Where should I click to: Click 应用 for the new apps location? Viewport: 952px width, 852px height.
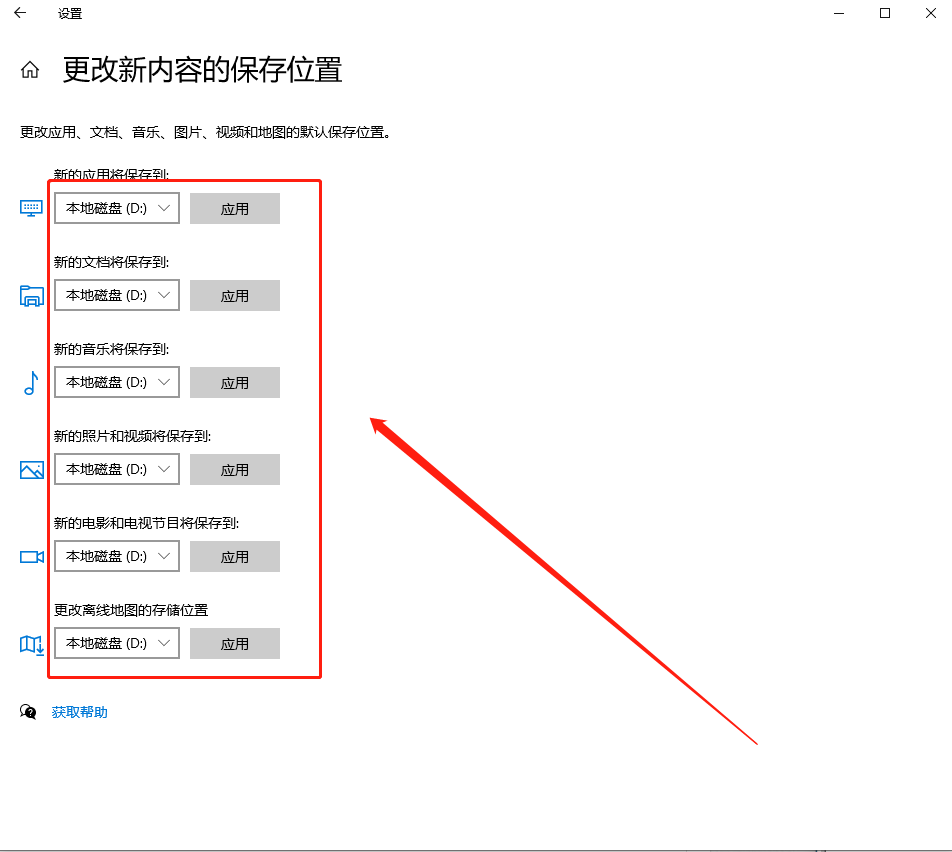[x=234, y=208]
